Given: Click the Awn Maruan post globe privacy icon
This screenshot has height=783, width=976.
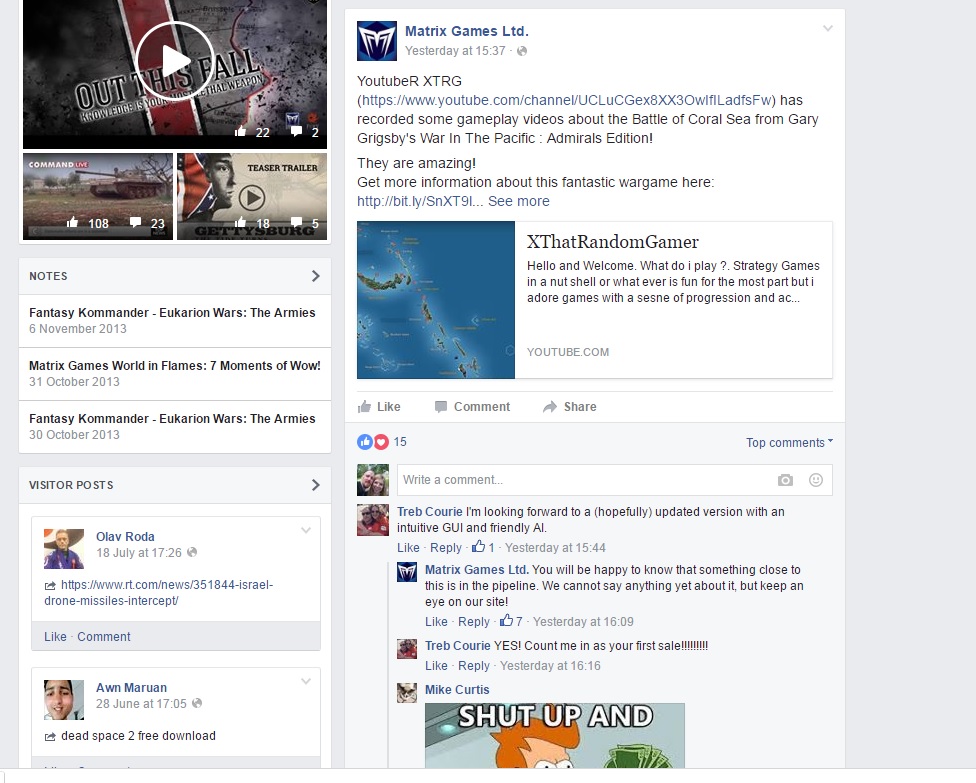Looking at the screenshot, I should 197,703.
